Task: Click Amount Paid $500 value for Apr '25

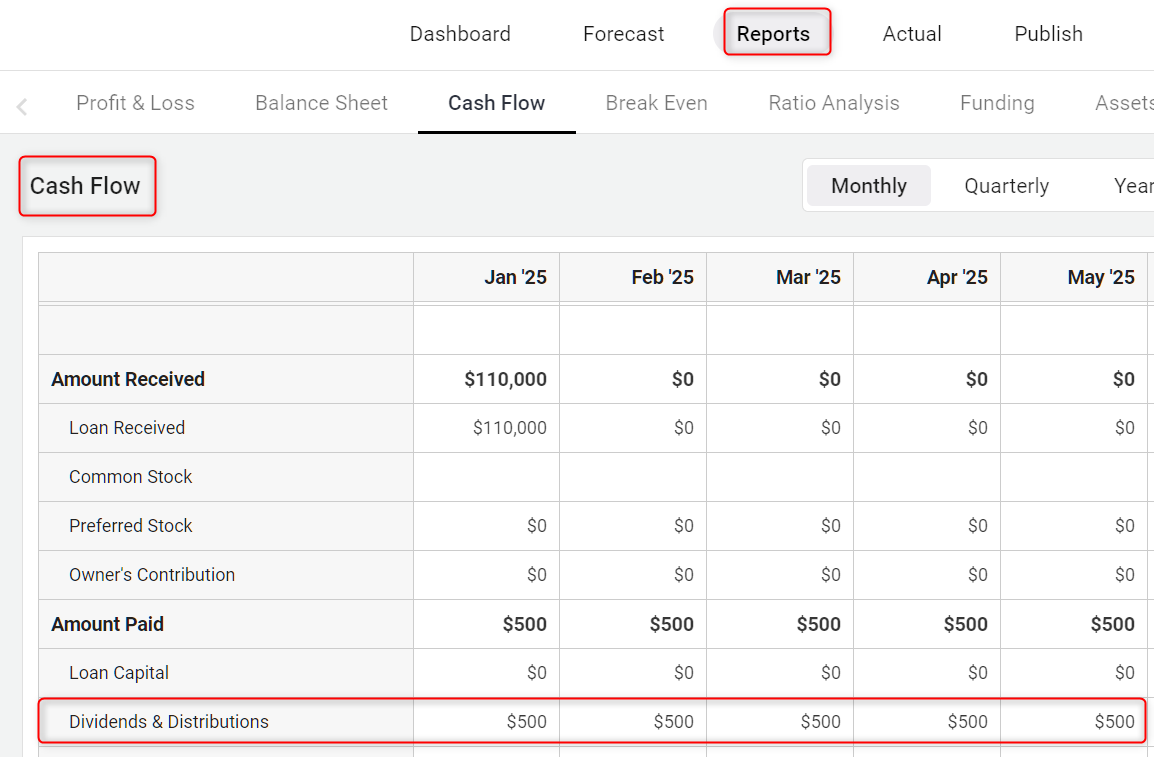Action: tap(966, 625)
